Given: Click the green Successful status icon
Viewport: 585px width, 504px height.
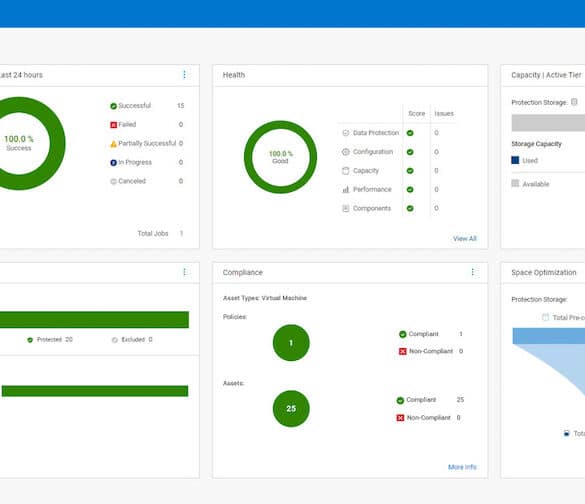Looking at the screenshot, I should pyautogui.click(x=113, y=106).
